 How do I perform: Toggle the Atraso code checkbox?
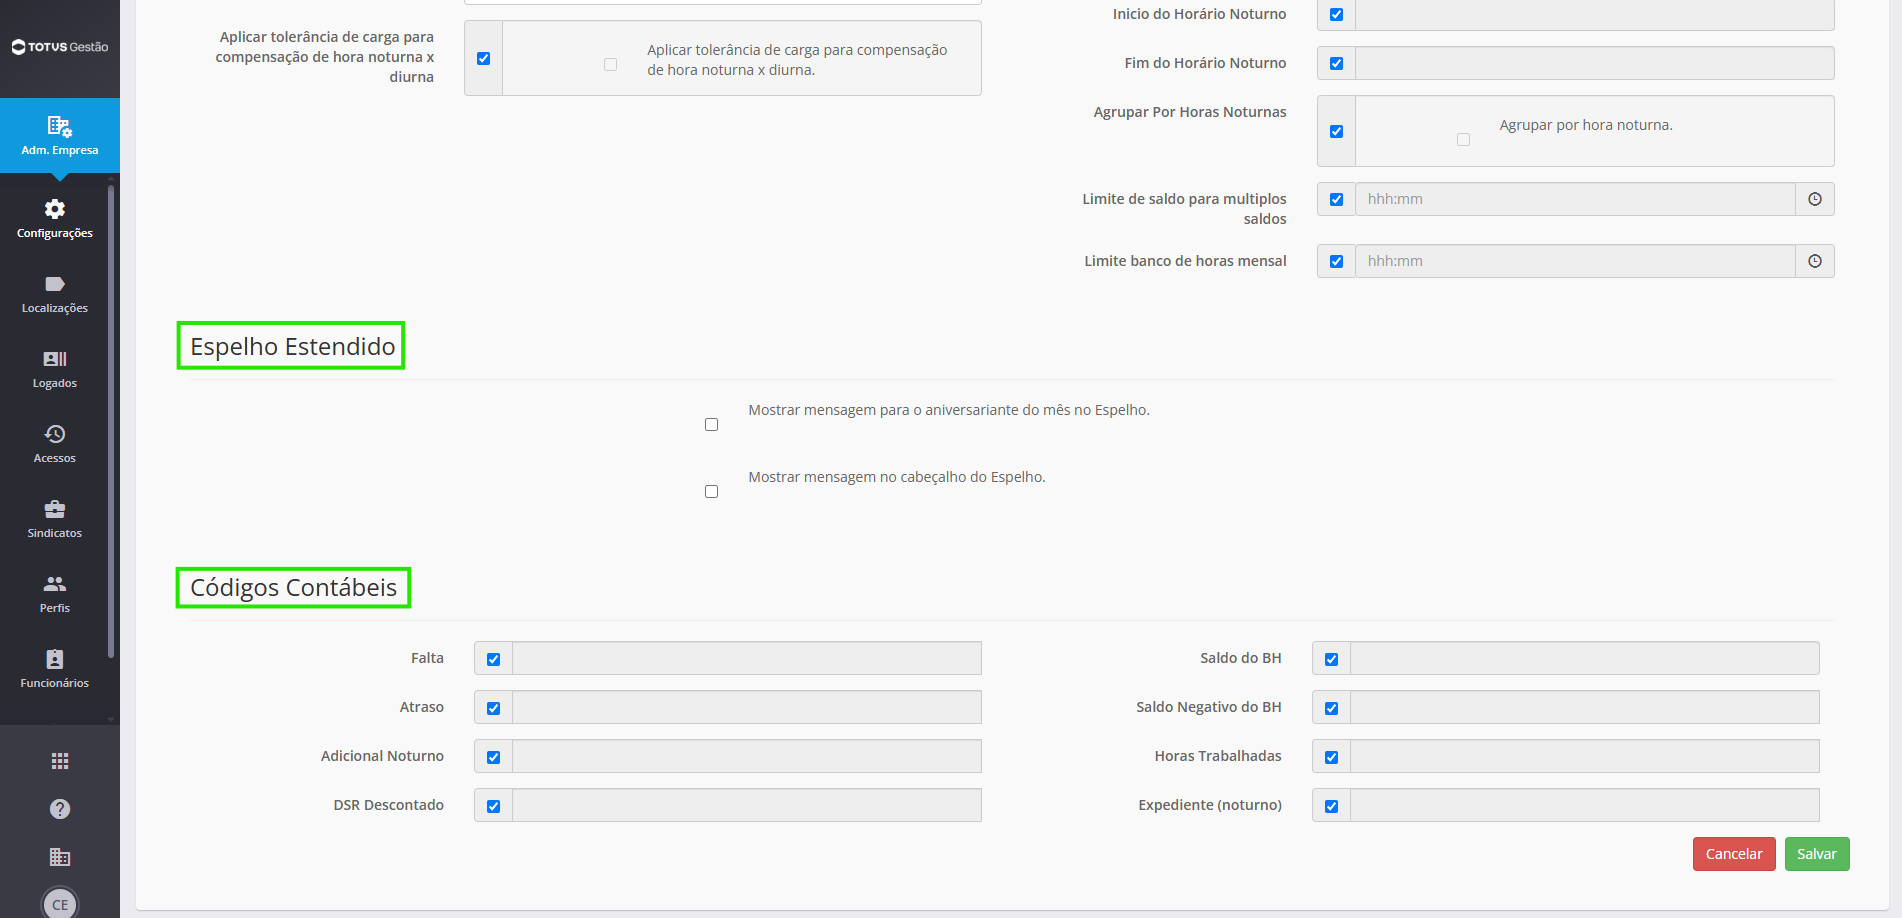pyautogui.click(x=493, y=708)
